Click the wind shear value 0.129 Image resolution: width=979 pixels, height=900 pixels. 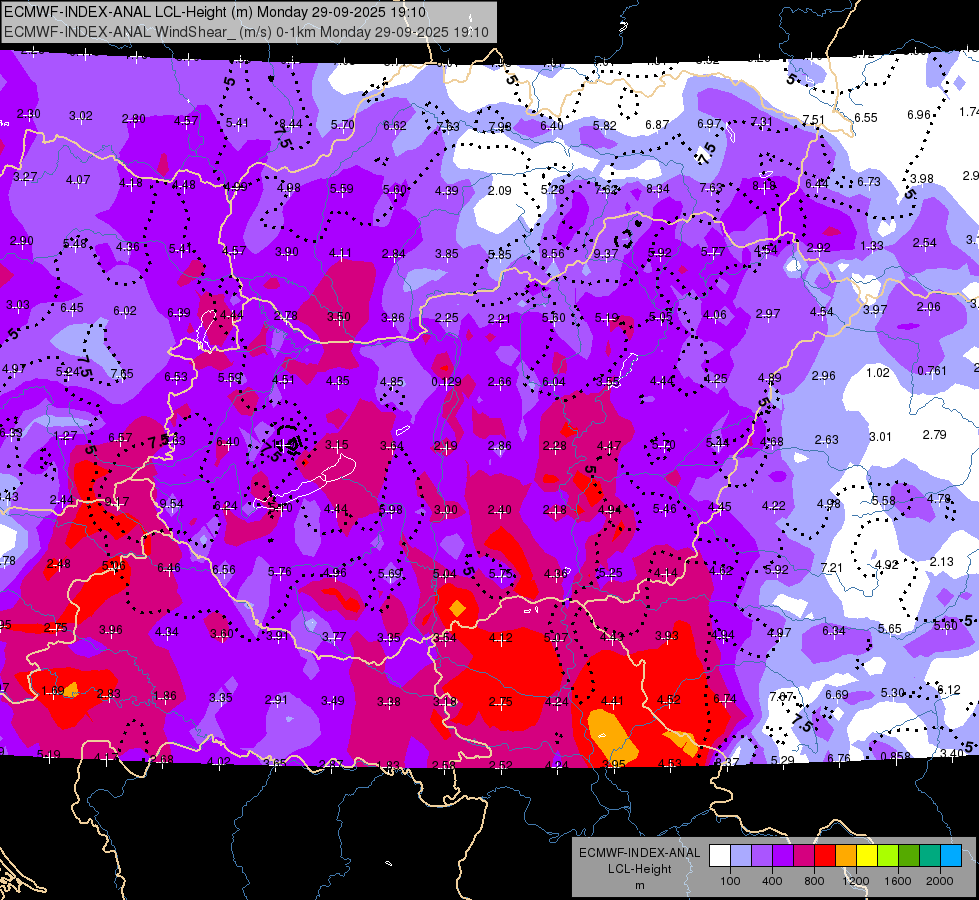tap(446, 382)
